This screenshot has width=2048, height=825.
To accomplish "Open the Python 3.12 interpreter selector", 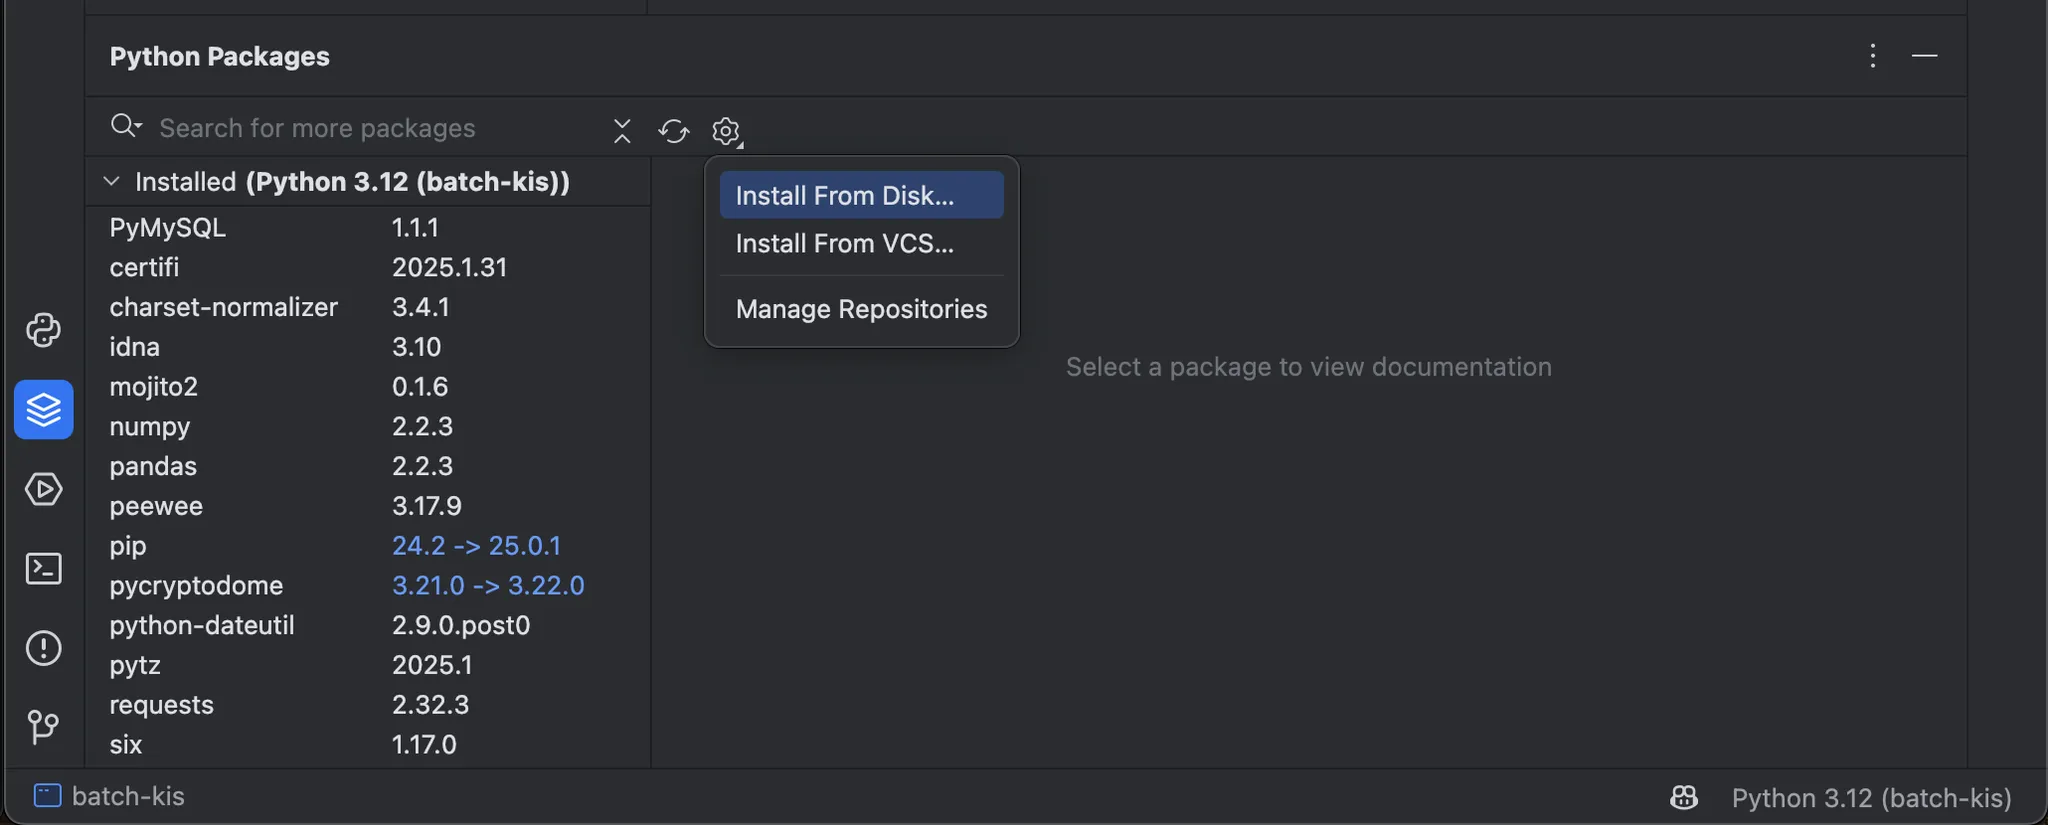I will [1870, 798].
